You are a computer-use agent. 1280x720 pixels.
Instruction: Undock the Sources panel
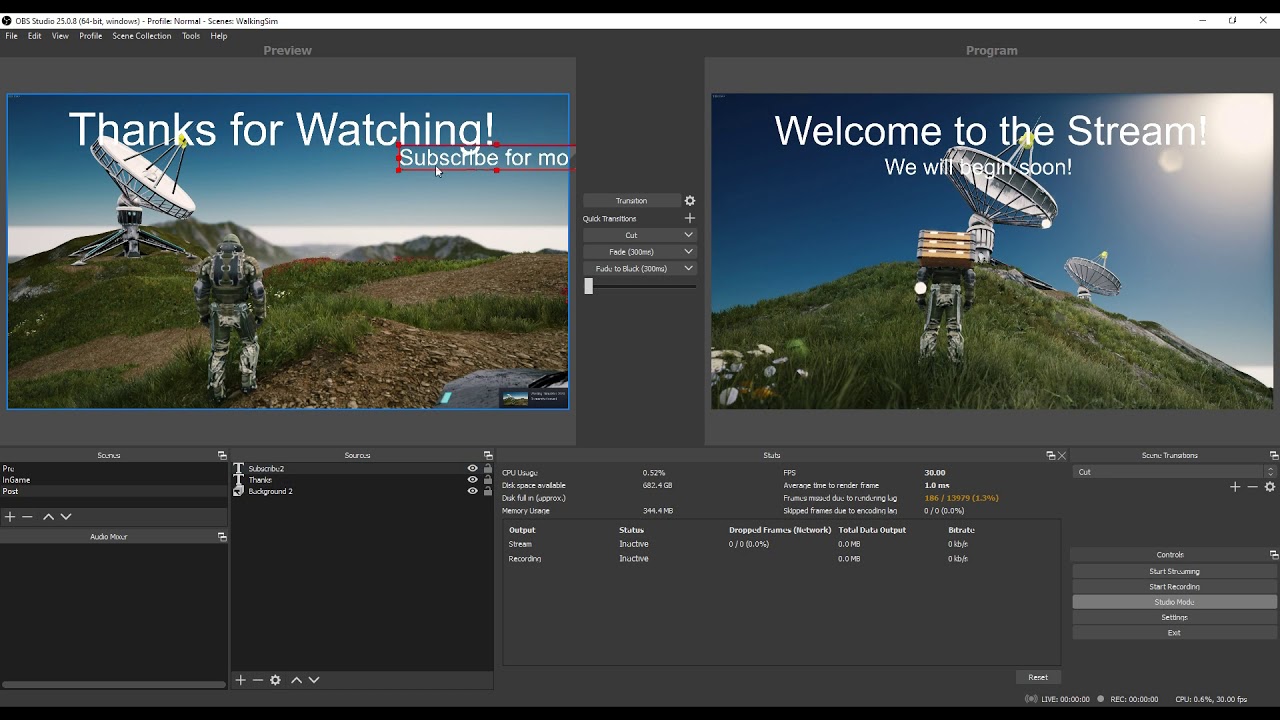tap(488, 455)
